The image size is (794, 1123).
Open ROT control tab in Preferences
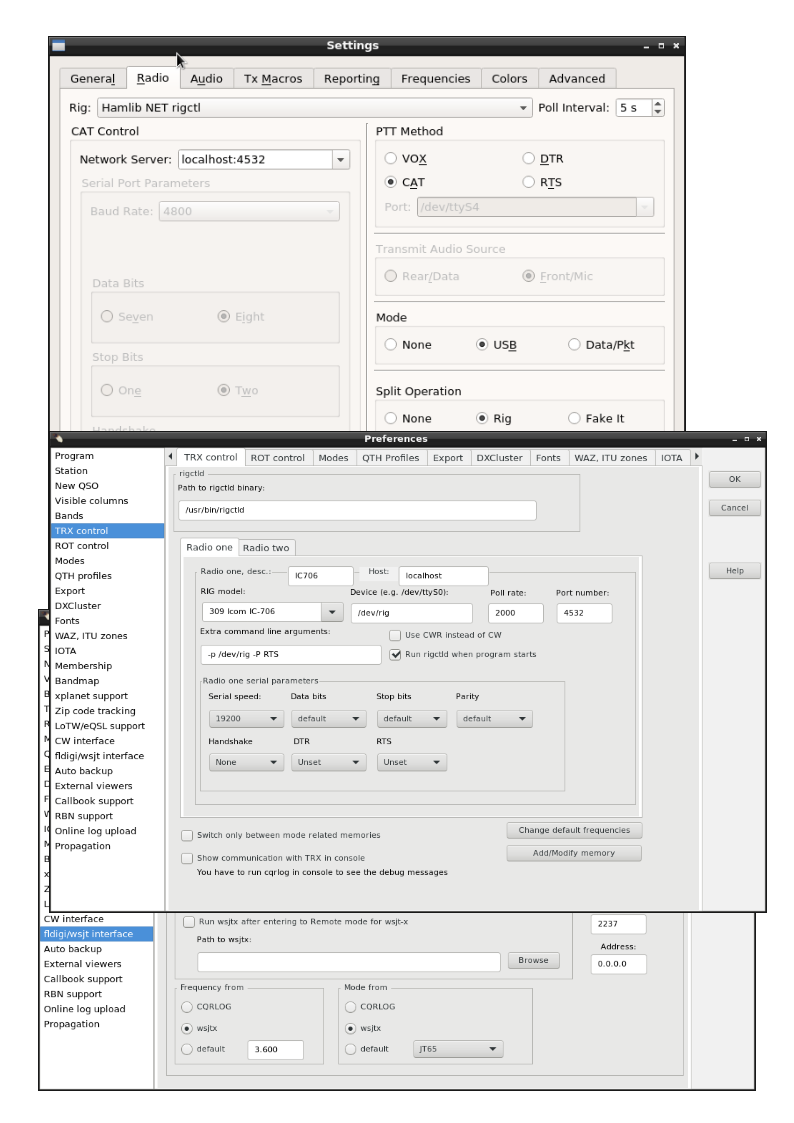point(277,458)
